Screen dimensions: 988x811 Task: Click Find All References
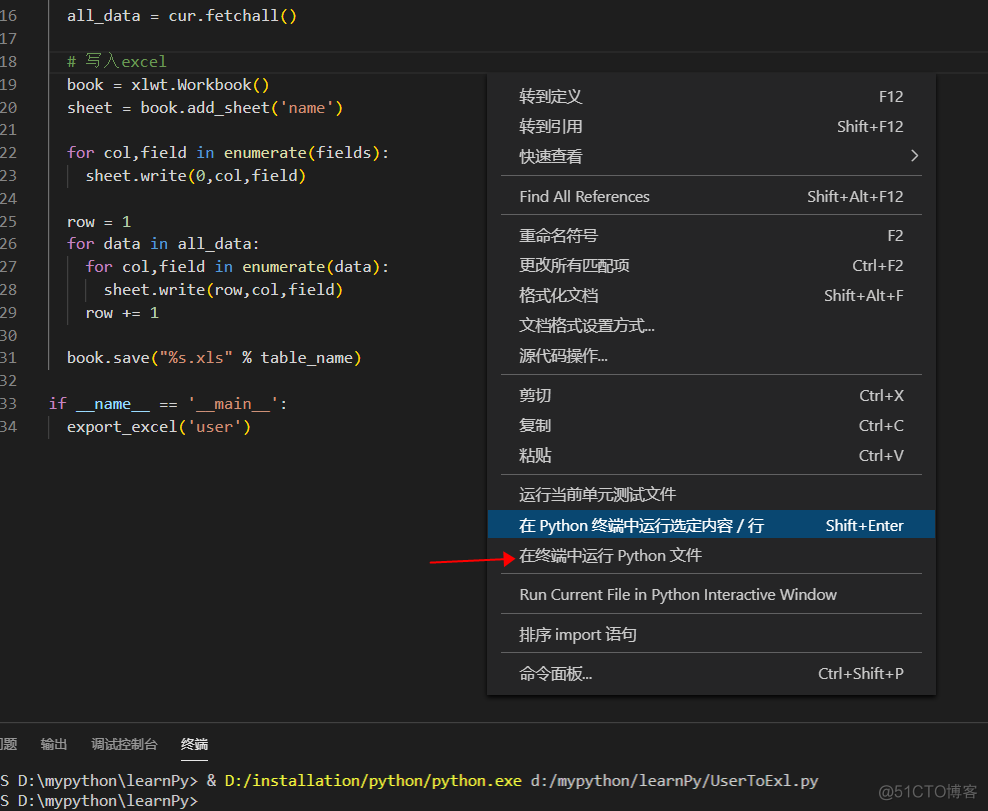tap(584, 196)
